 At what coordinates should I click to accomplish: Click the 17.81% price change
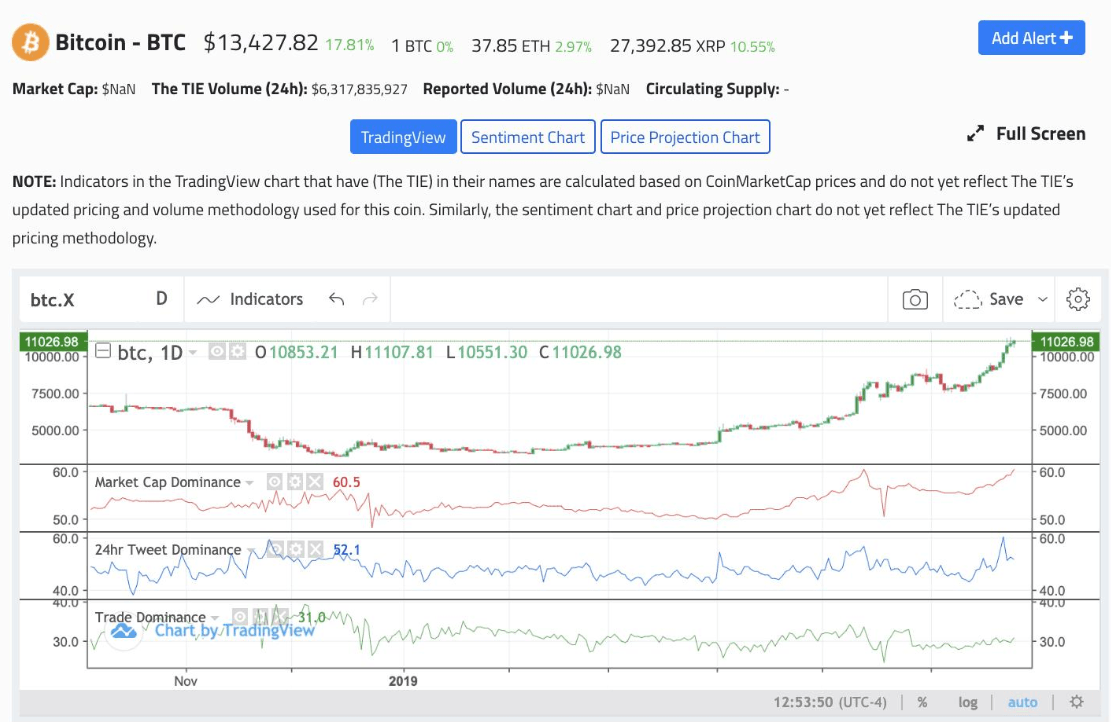(x=349, y=45)
